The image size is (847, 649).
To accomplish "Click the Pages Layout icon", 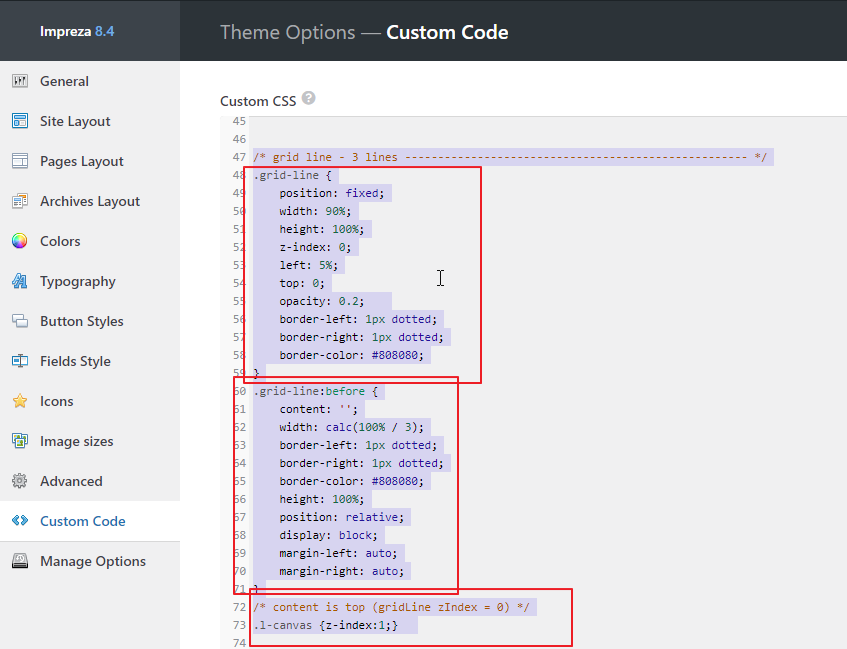I will 20,161.
